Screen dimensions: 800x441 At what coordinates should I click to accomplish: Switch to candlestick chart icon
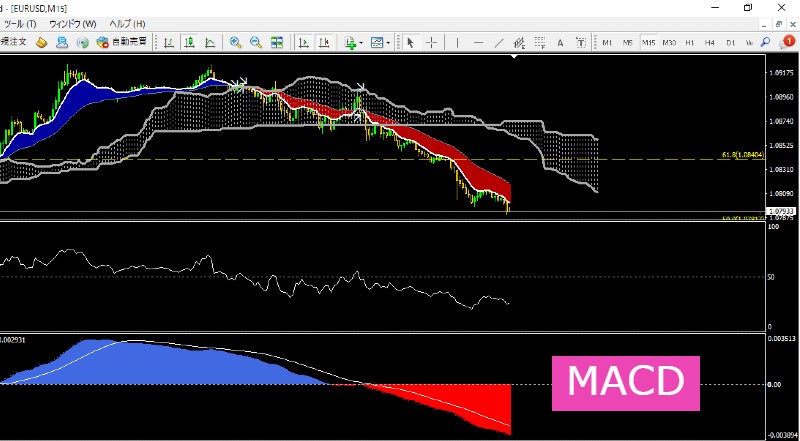pos(189,42)
